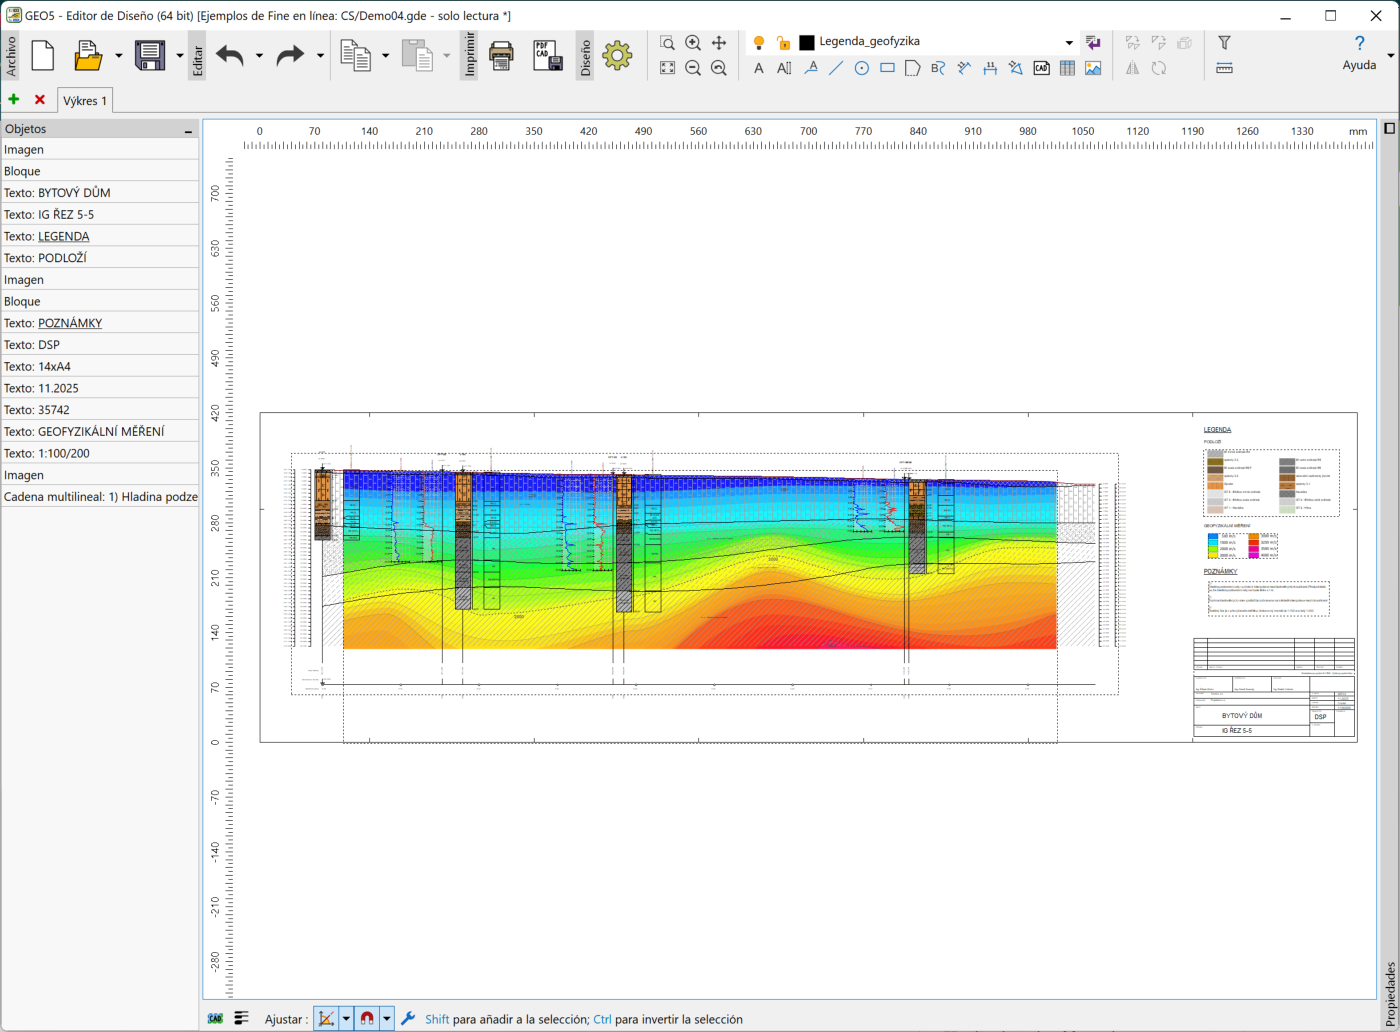Toggle layer lock padlock icon

(x=783, y=43)
